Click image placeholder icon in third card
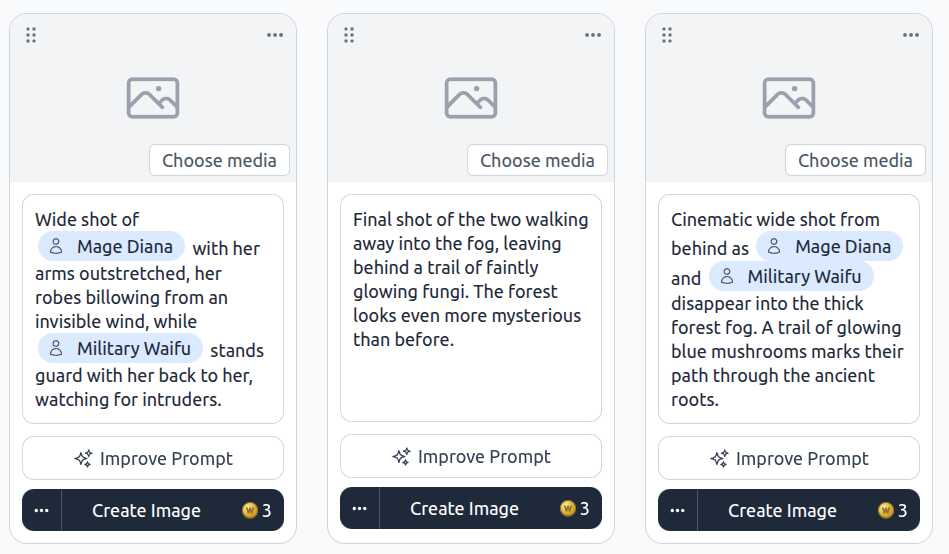 point(789,97)
